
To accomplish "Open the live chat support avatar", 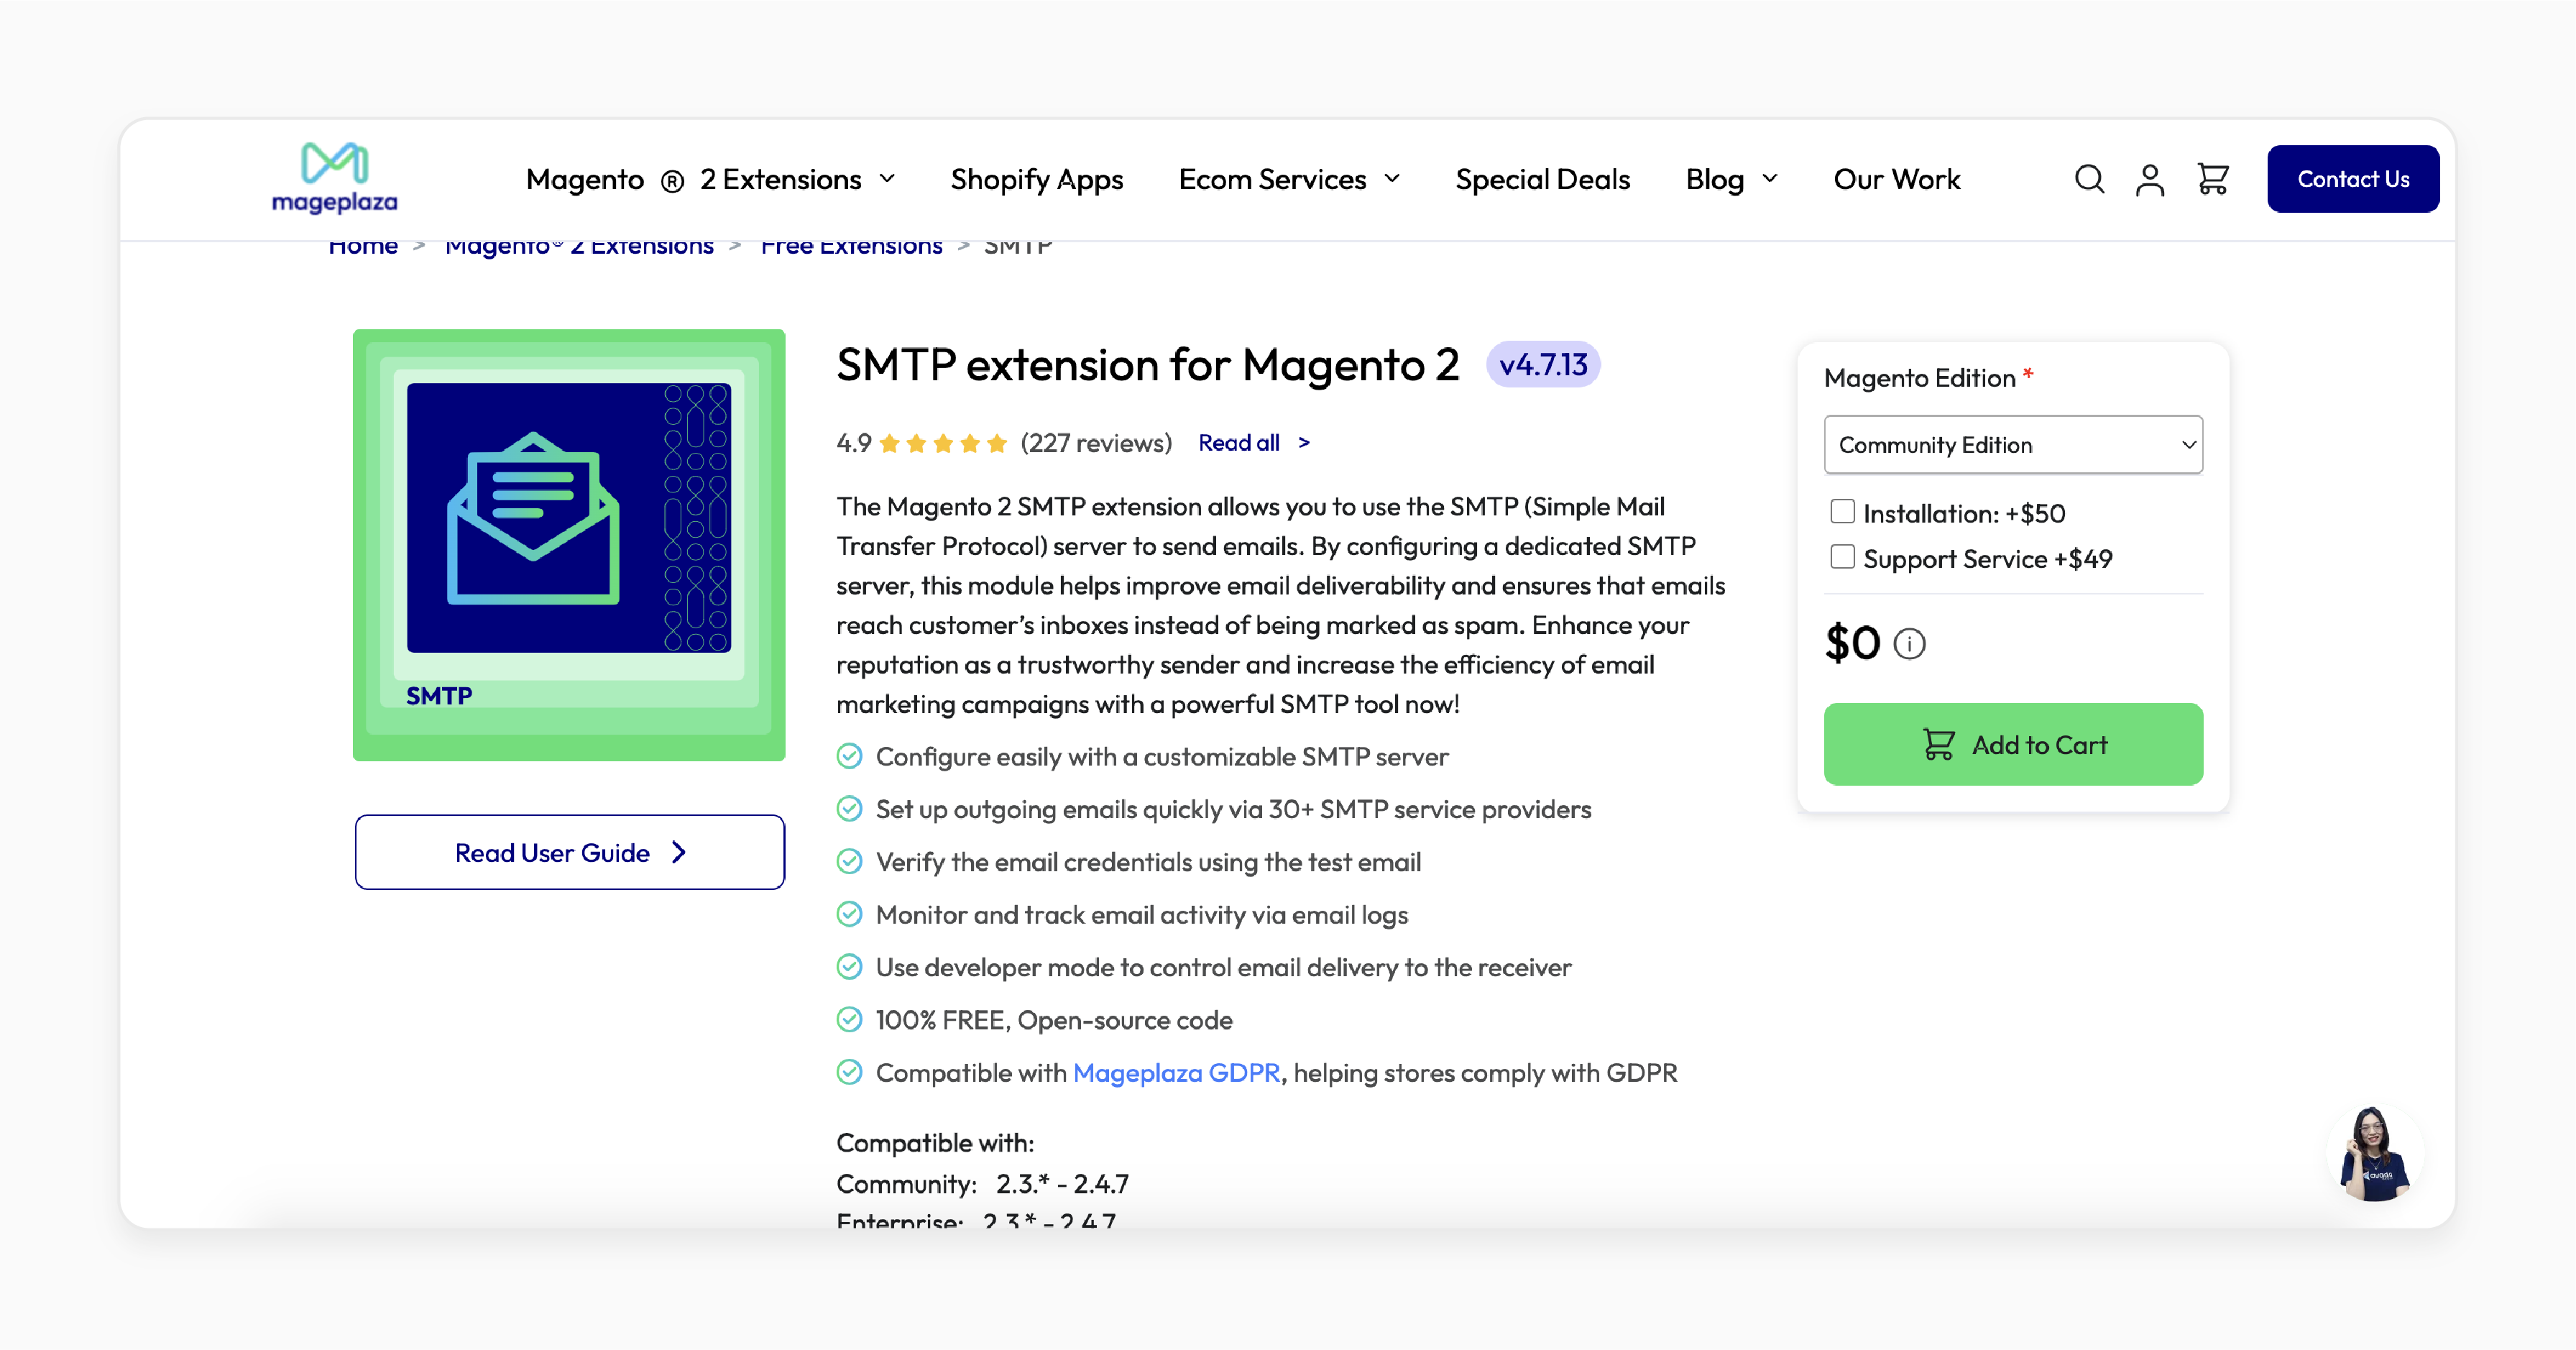I will coord(2375,1154).
